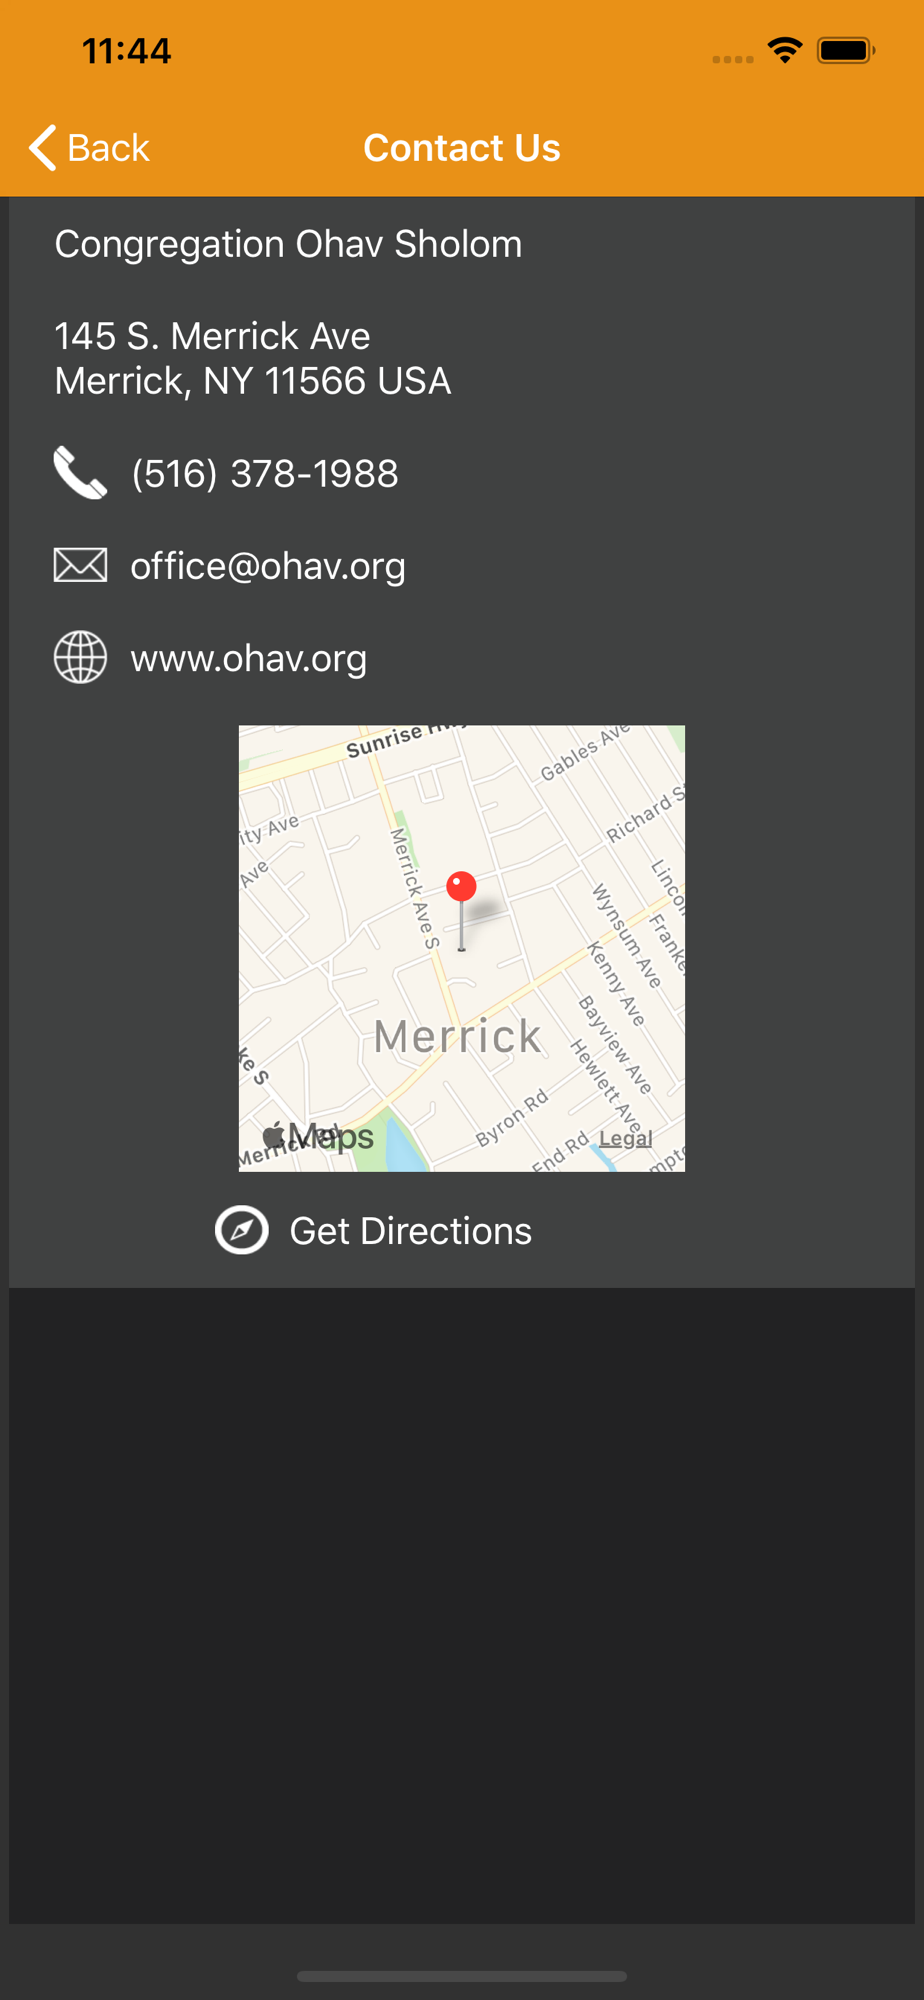924x2000 pixels.
Task: Open the Merrick map thumbnail
Action: 462,948
